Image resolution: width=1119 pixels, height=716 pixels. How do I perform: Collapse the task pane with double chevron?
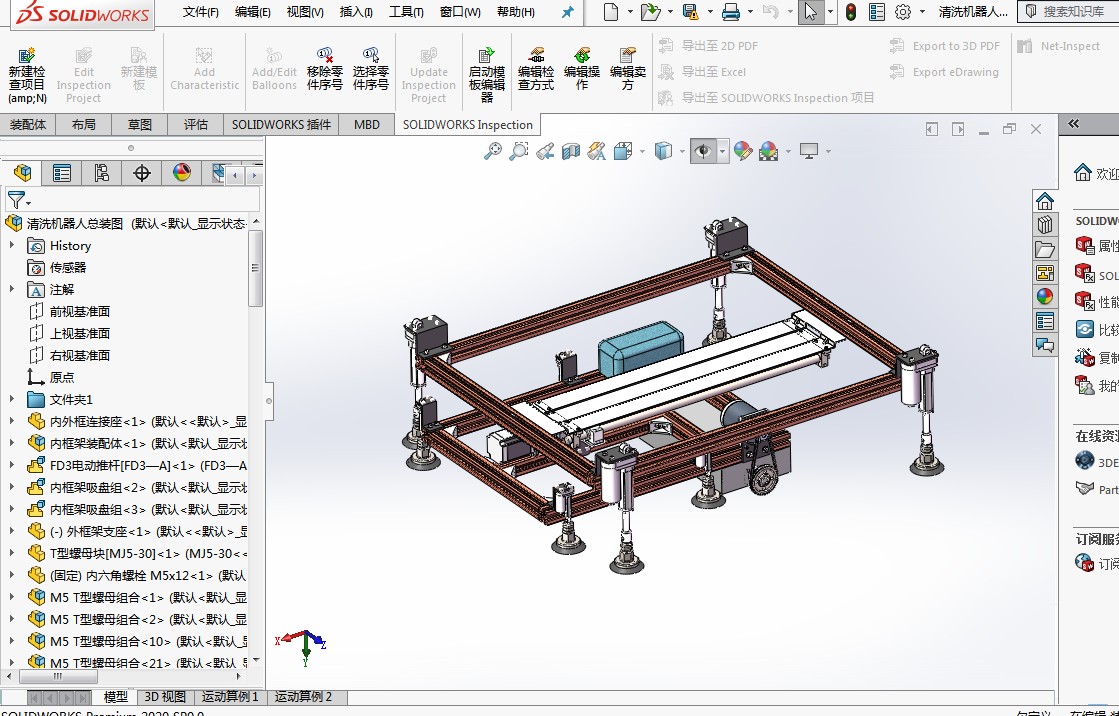click(1073, 124)
